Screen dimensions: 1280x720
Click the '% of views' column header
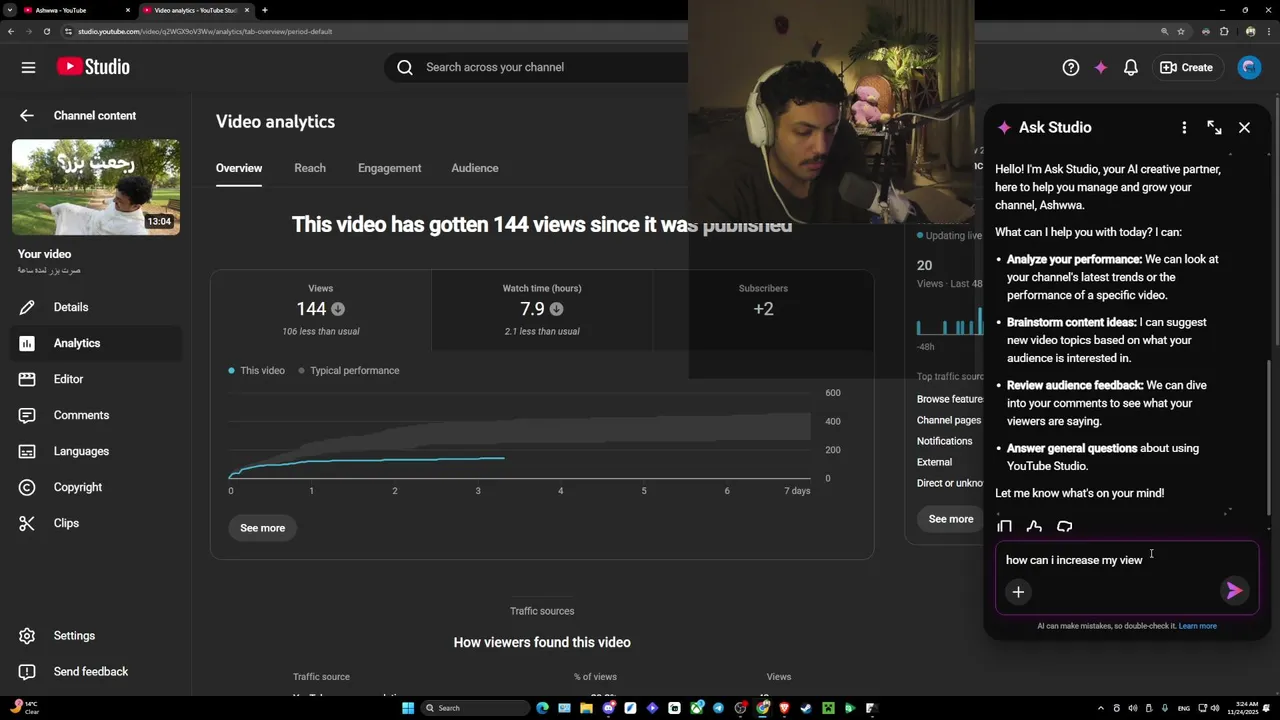(595, 677)
